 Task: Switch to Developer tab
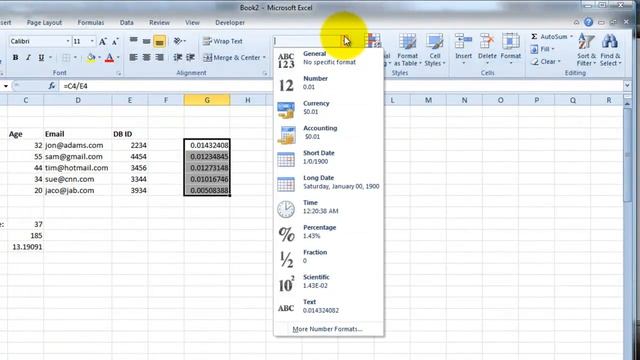pyautogui.click(x=230, y=23)
